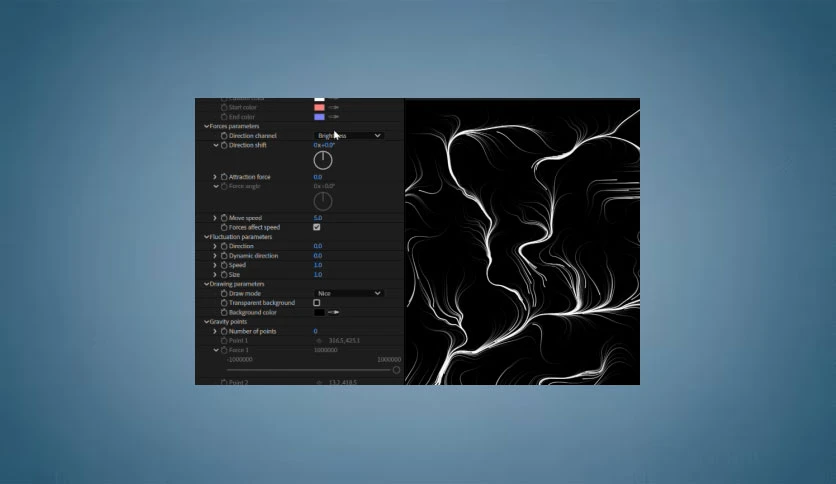Click the Direction shift angle dial
Screen dimensions: 836x484
[x=323, y=160]
